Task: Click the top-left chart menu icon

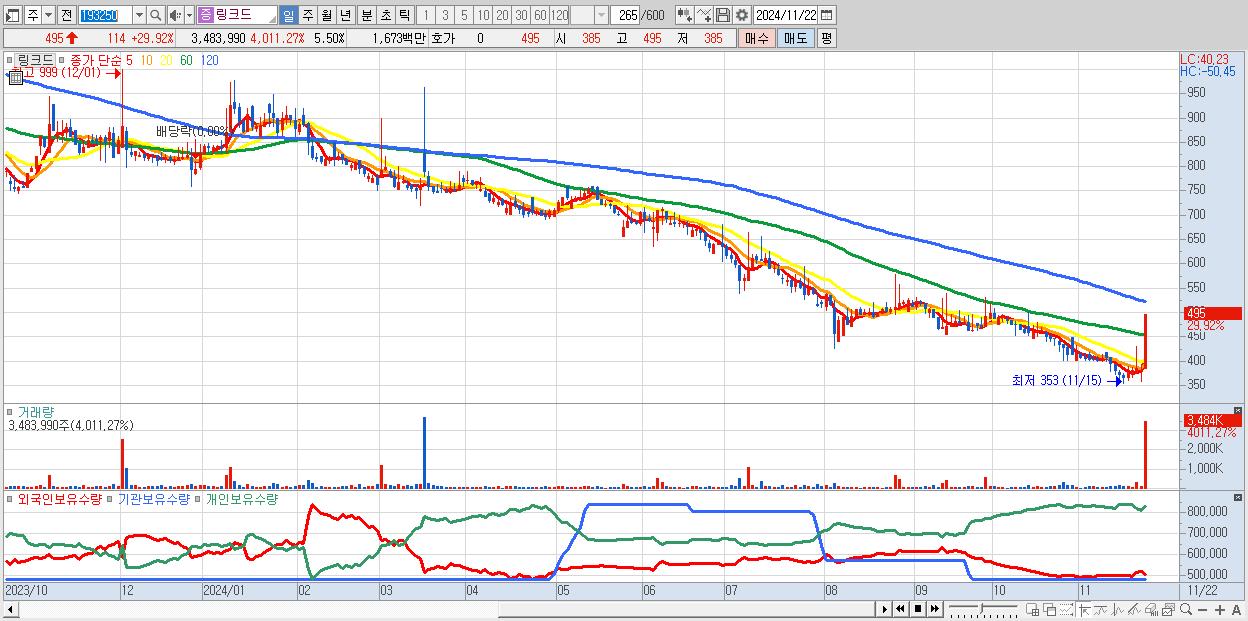Action: pyautogui.click(x=13, y=15)
